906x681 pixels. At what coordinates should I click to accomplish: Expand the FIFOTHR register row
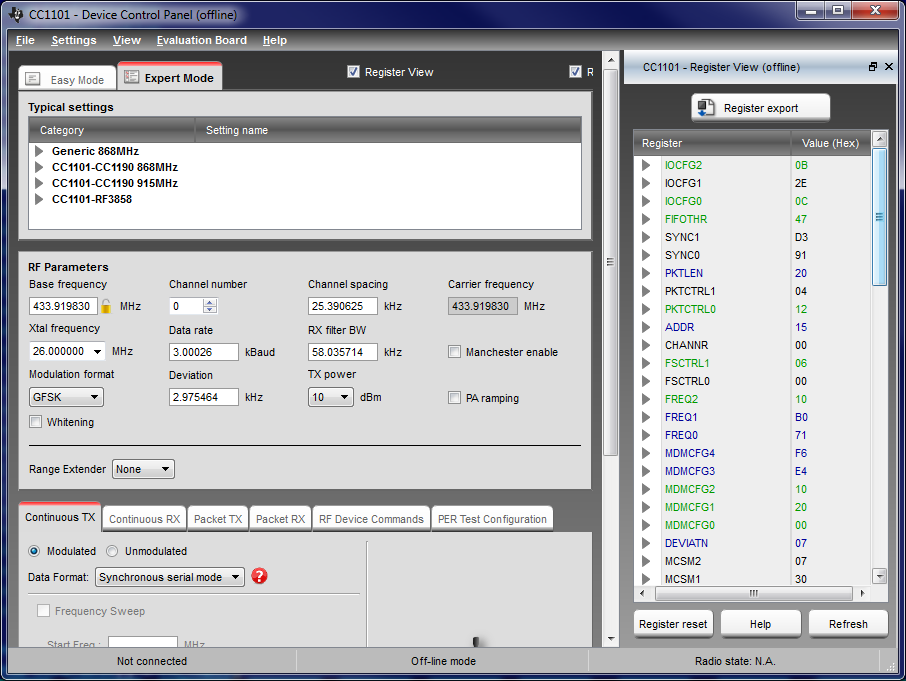click(x=645, y=219)
